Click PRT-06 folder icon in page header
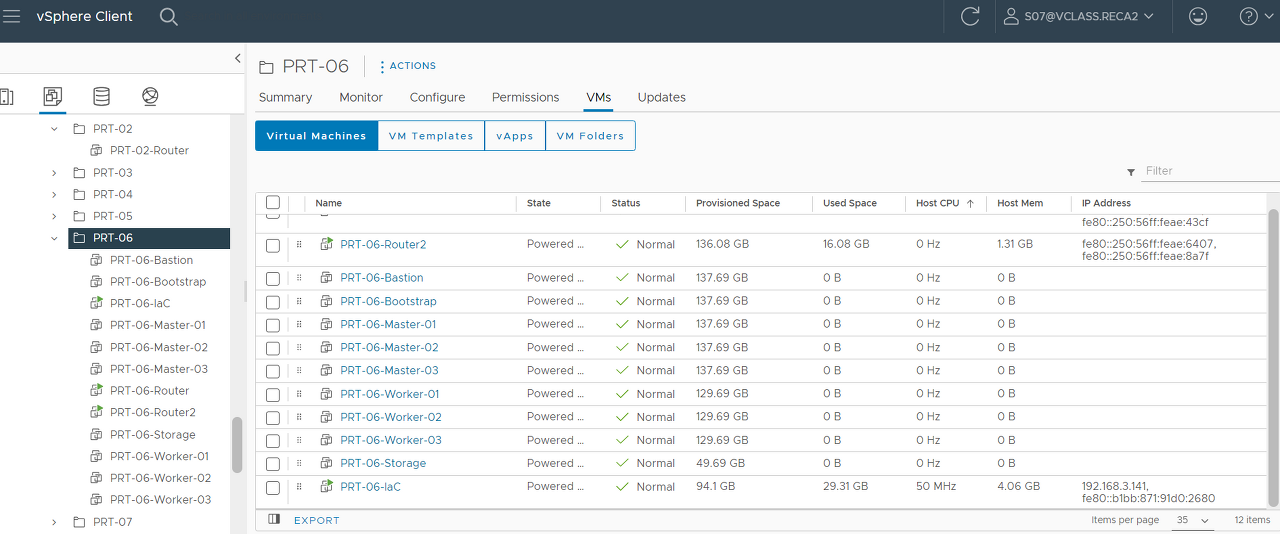The width and height of the screenshot is (1280, 534). pyautogui.click(x=266, y=67)
